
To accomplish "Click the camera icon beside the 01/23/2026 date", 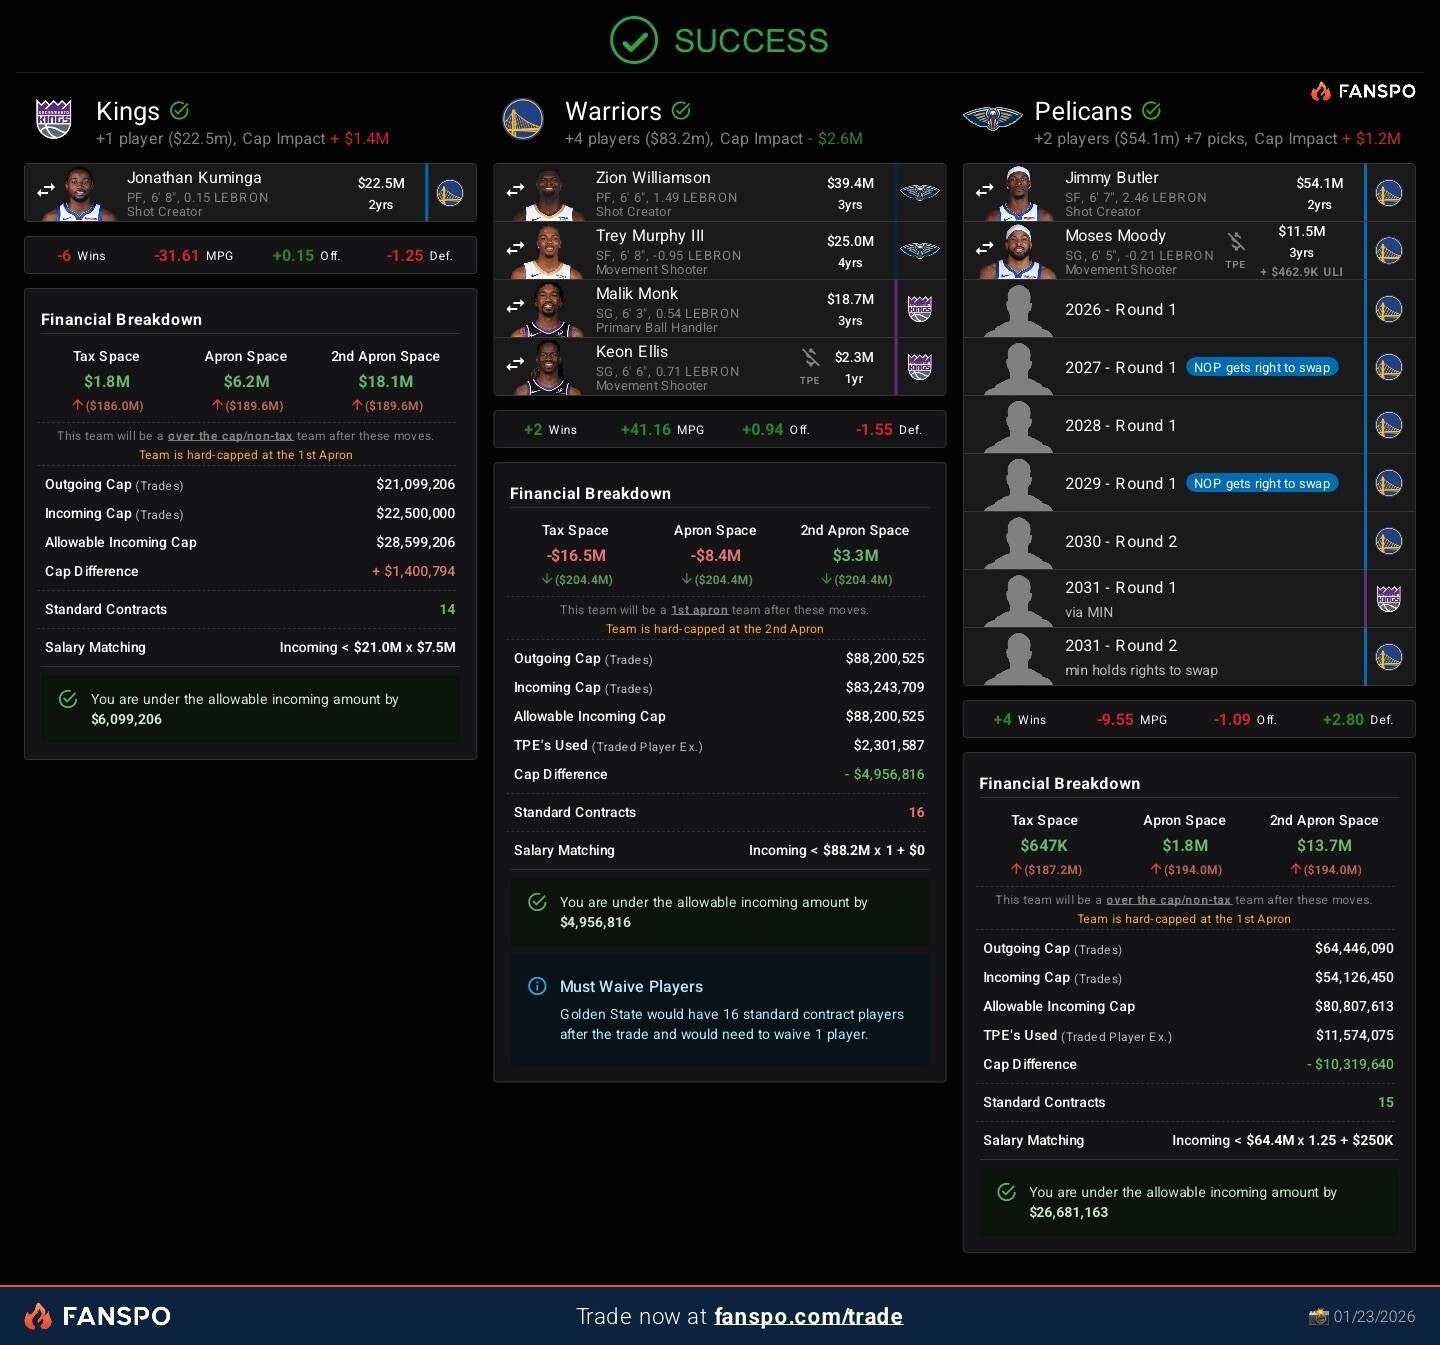I will 1318,1316.
